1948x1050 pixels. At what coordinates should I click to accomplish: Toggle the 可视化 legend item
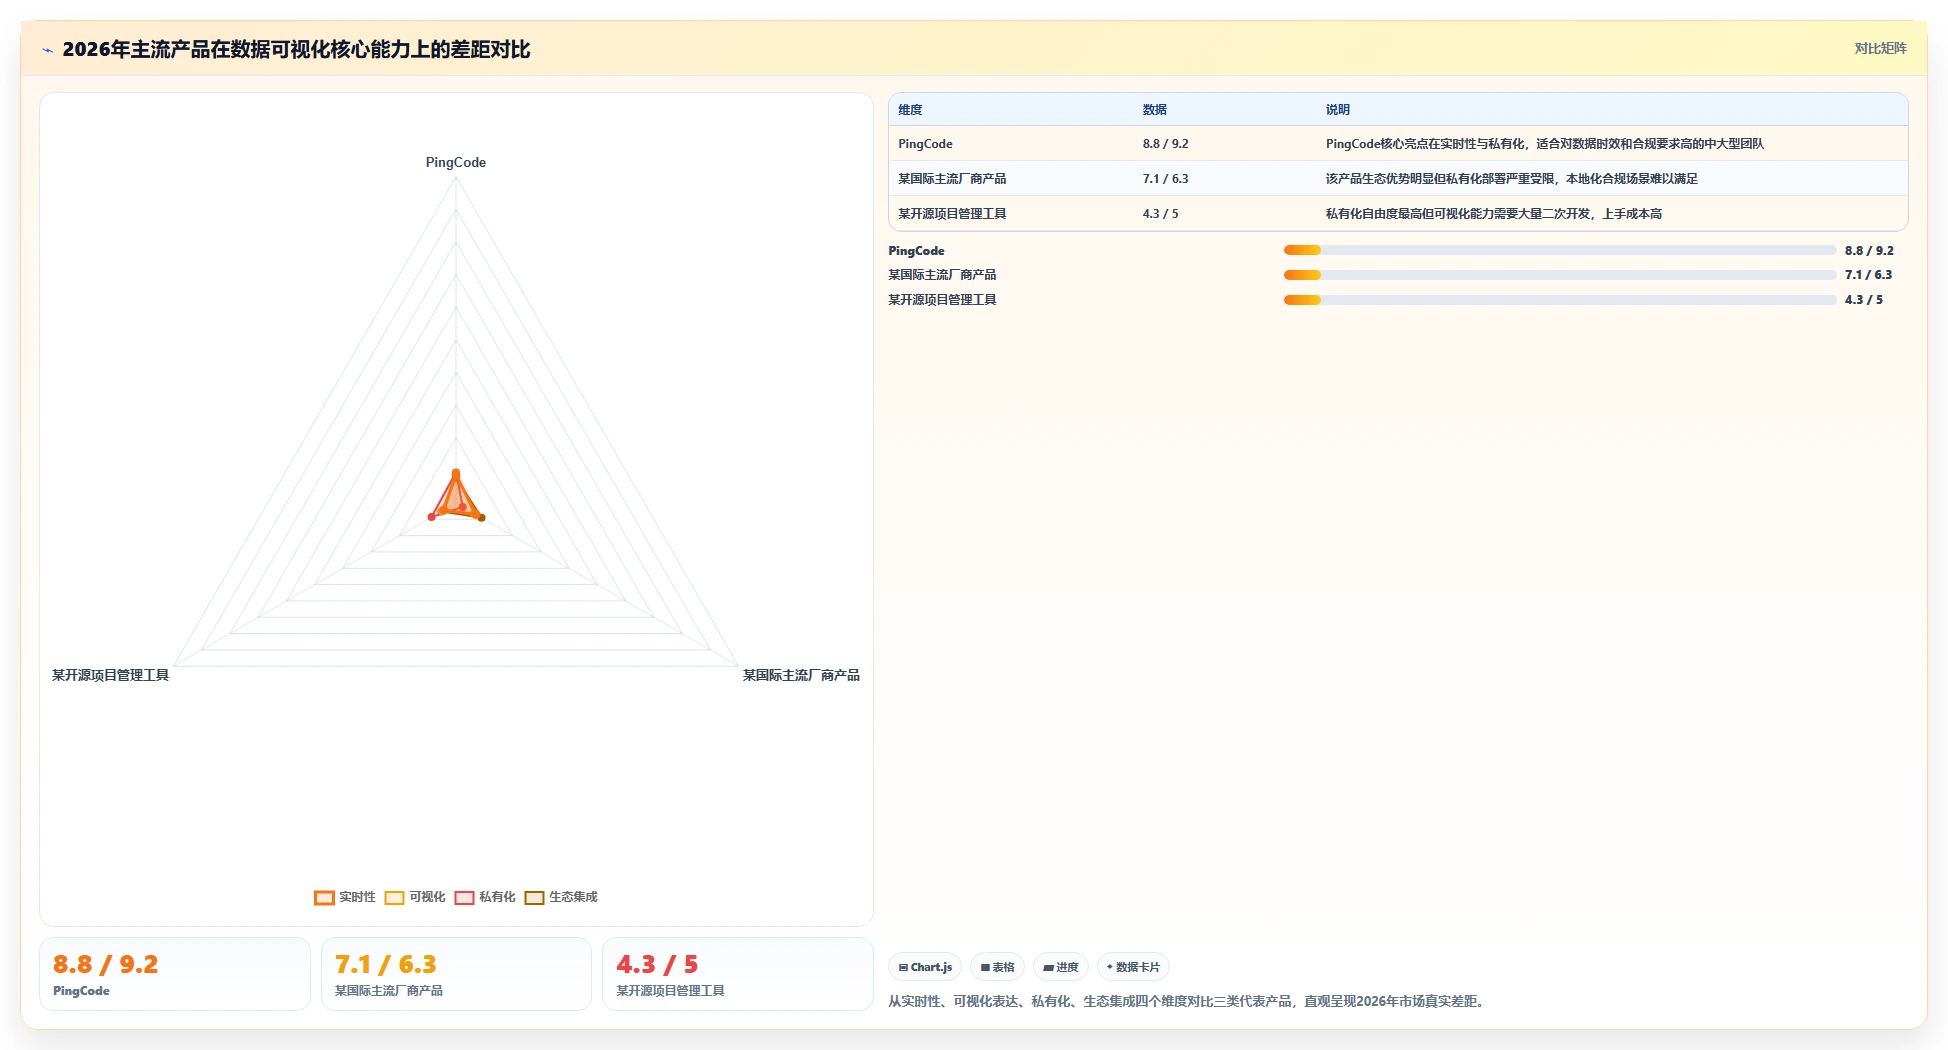tap(415, 897)
